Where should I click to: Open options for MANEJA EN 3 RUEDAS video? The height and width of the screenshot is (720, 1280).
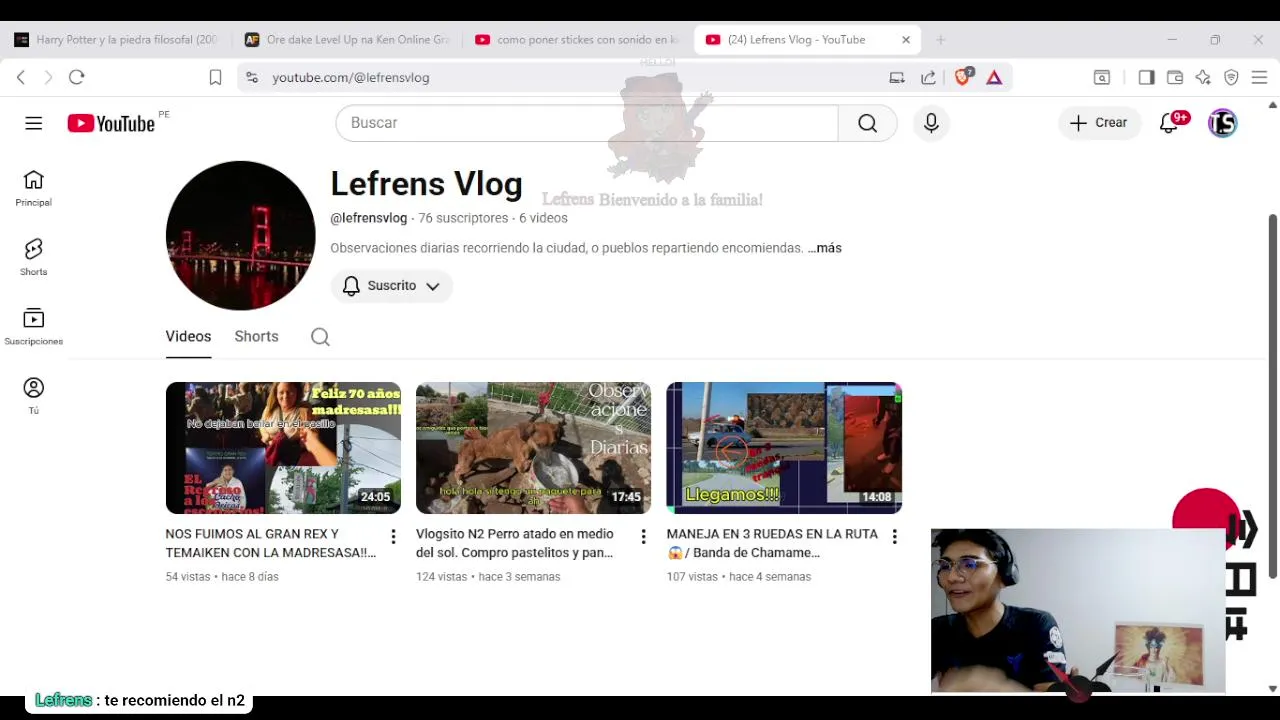[x=894, y=537]
